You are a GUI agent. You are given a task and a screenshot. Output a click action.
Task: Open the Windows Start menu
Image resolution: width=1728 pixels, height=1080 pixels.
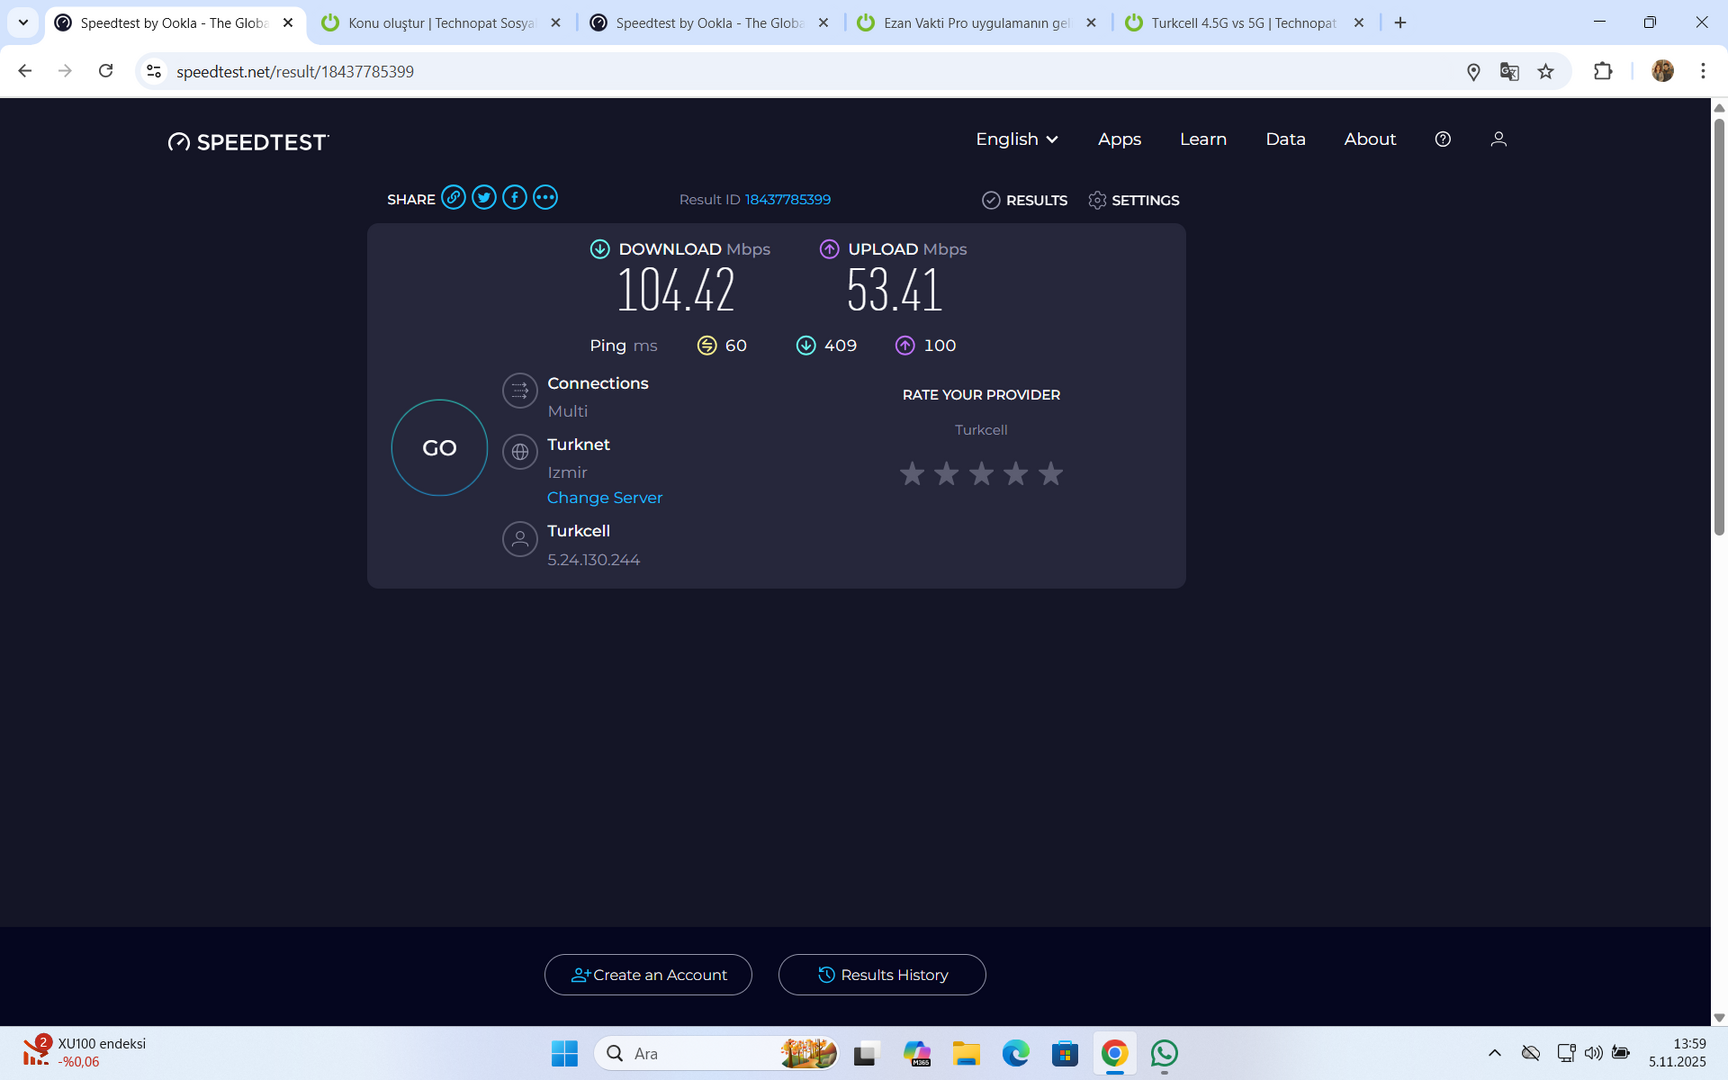pyautogui.click(x=565, y=1053)
